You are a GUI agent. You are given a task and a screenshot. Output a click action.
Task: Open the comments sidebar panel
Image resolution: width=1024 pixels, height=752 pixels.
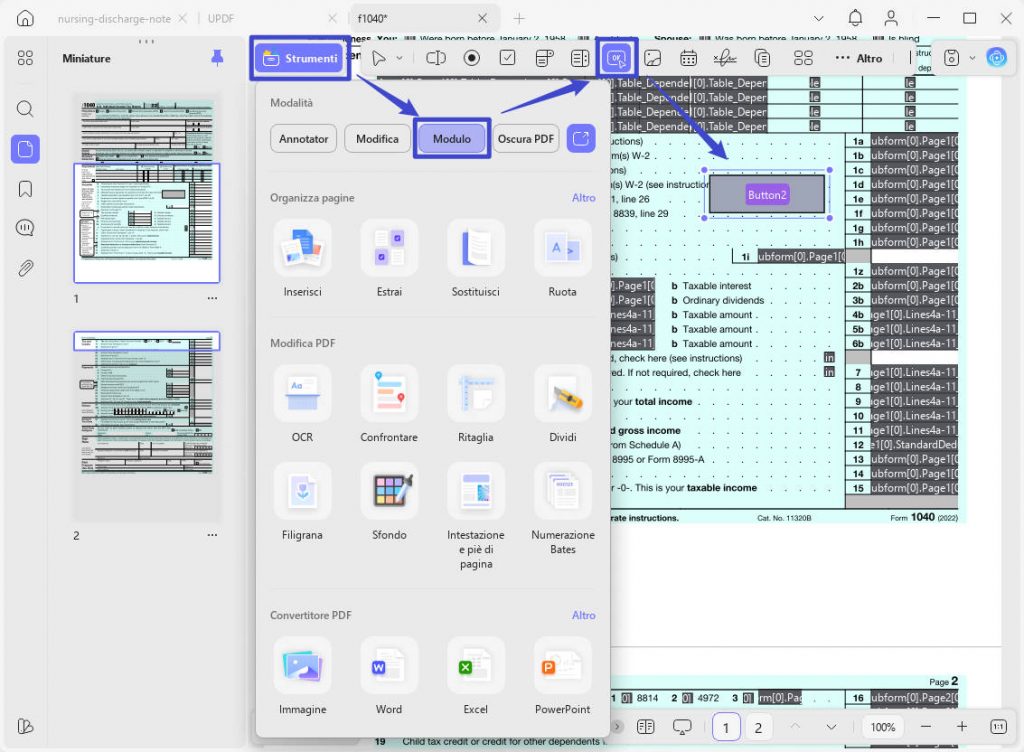coord(25,228)
